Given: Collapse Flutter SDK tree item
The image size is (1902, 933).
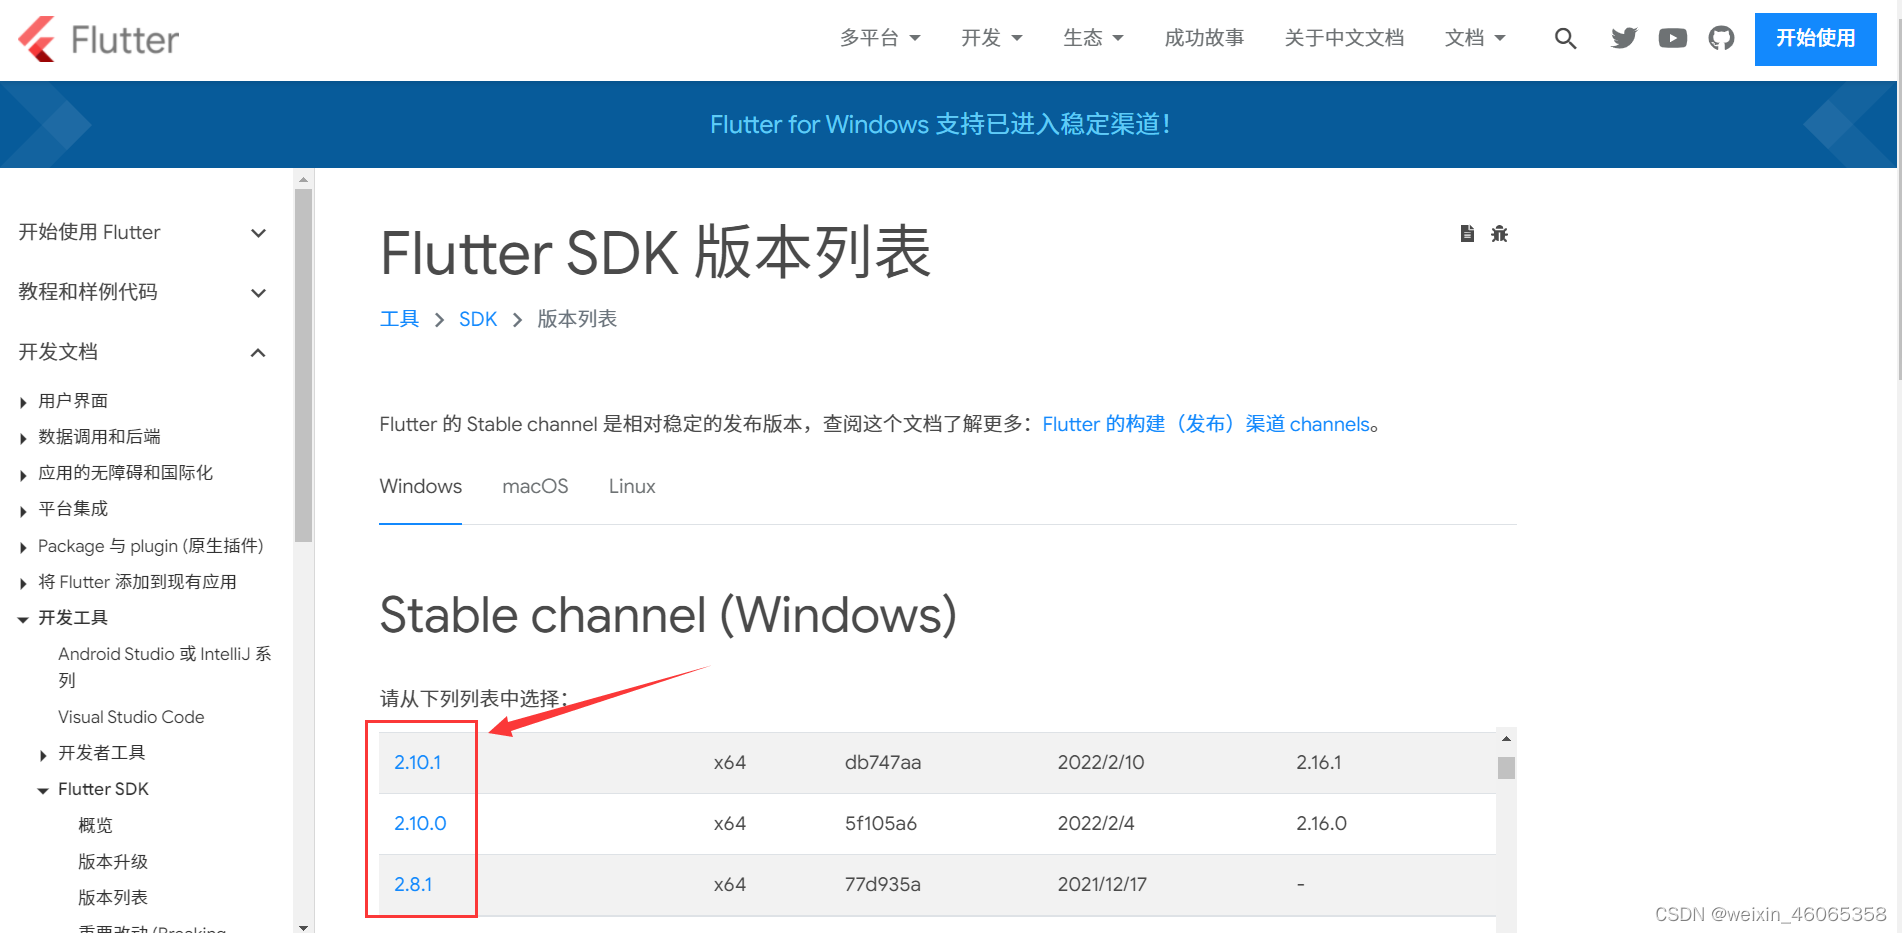Looking at the screenshot, I should [43, 790].
